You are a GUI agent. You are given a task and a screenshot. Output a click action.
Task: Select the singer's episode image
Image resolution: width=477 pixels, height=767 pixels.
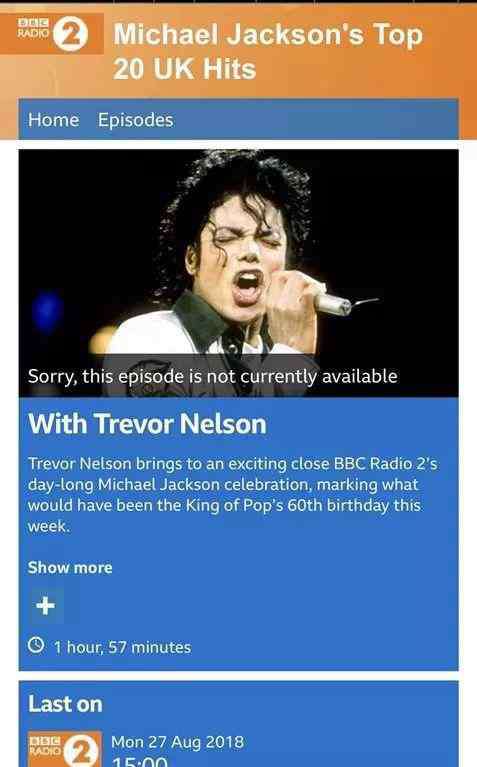pyautogui.click(x=239, y=272)
